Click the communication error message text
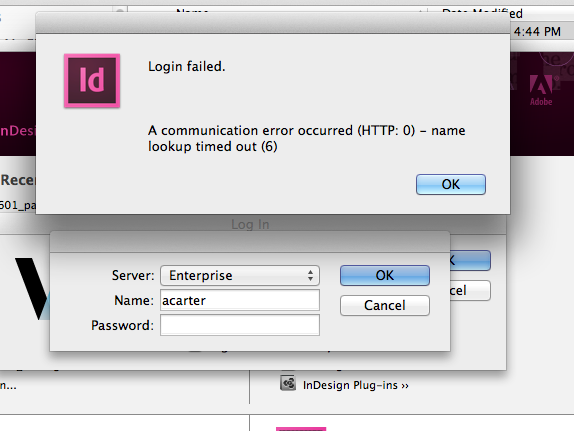This screenshot has width=574, height=431. click(x=306, y=138)
